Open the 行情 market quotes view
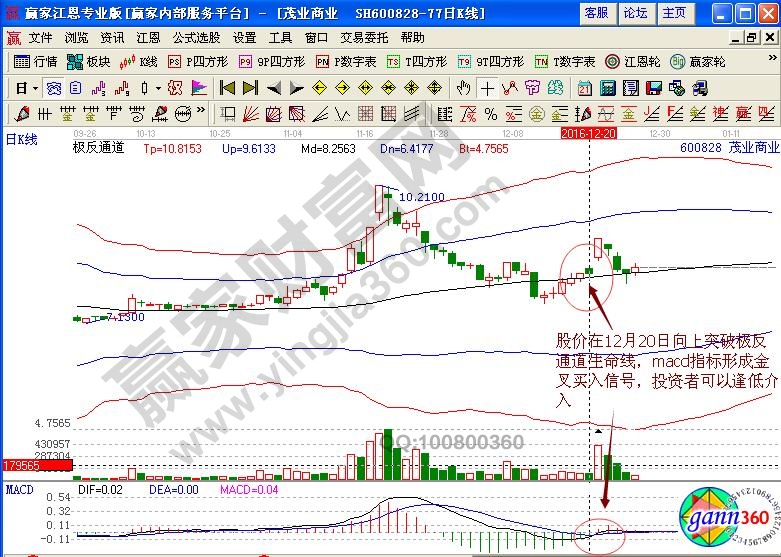The image size is (781, 557). (35, 61)
